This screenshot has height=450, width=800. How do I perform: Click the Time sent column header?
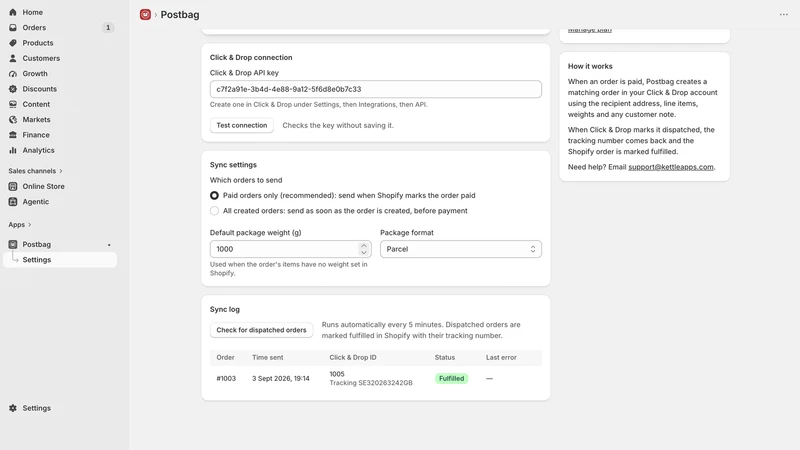click(267, 358)
